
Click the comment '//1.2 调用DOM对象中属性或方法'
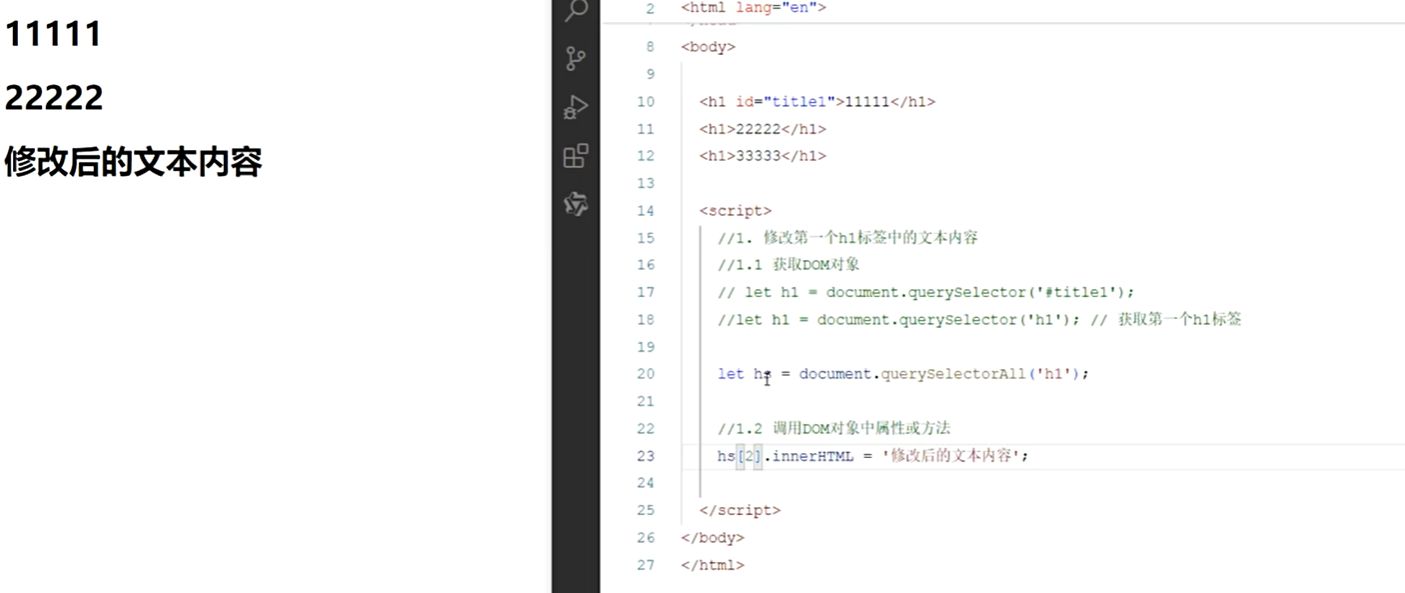(x=834, y=428)
